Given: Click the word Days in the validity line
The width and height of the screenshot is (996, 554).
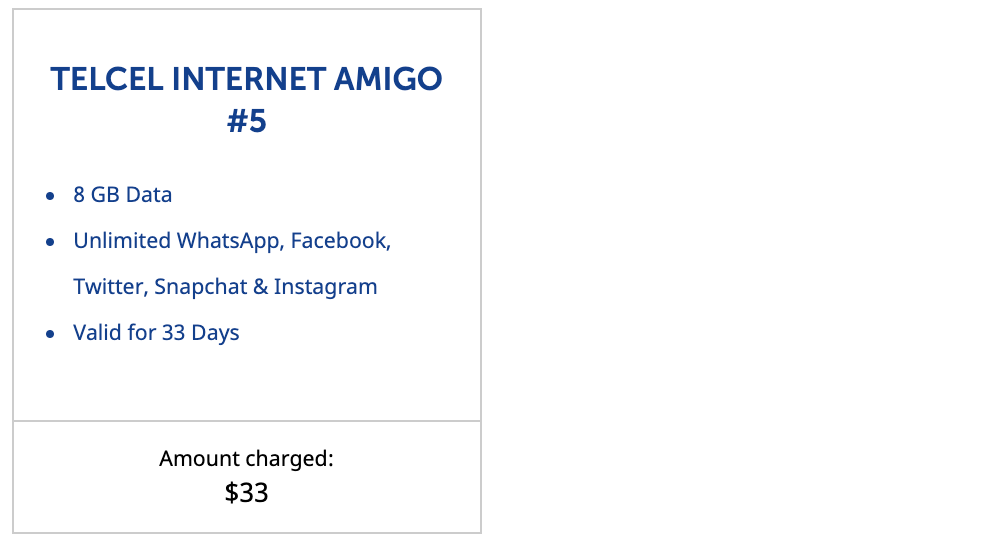Looking at the screenshot, I should [215, 333].
